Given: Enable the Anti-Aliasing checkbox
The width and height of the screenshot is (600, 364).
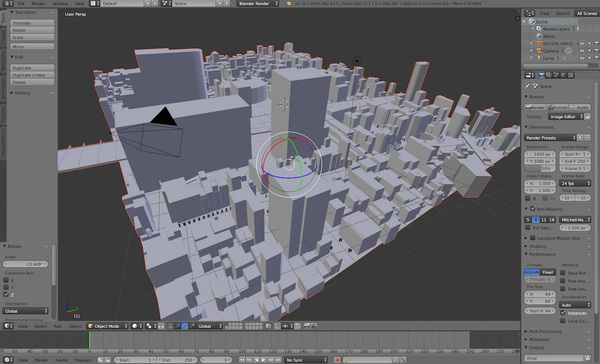Looking at the screenshot, I should tap(533, 209).
